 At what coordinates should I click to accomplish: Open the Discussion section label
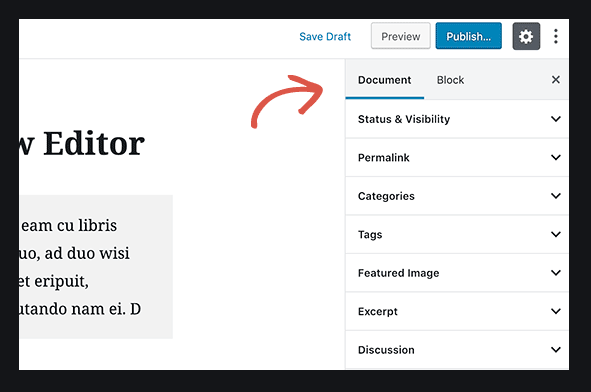(386, 350)
